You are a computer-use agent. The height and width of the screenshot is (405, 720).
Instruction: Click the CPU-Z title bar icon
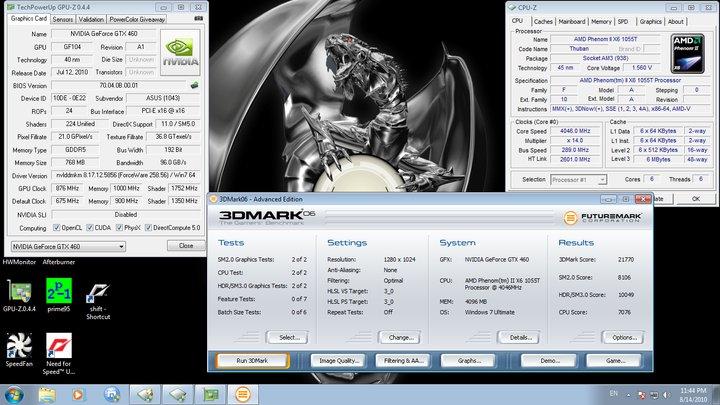[x=512, y=7]
